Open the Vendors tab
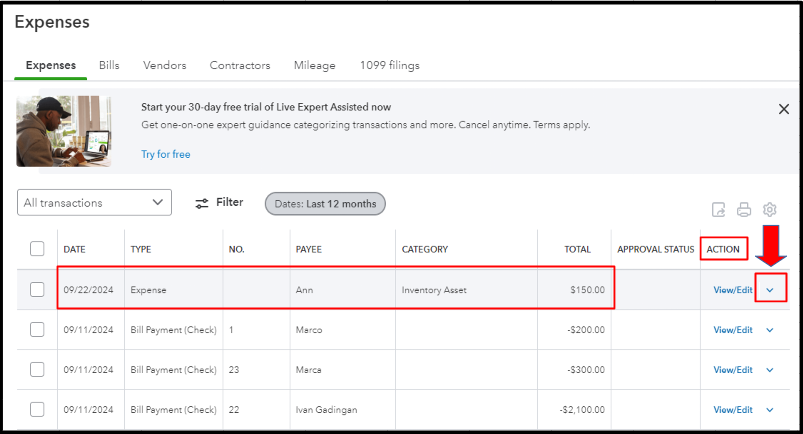Screen dimensions: 803x434 (164, 66)
